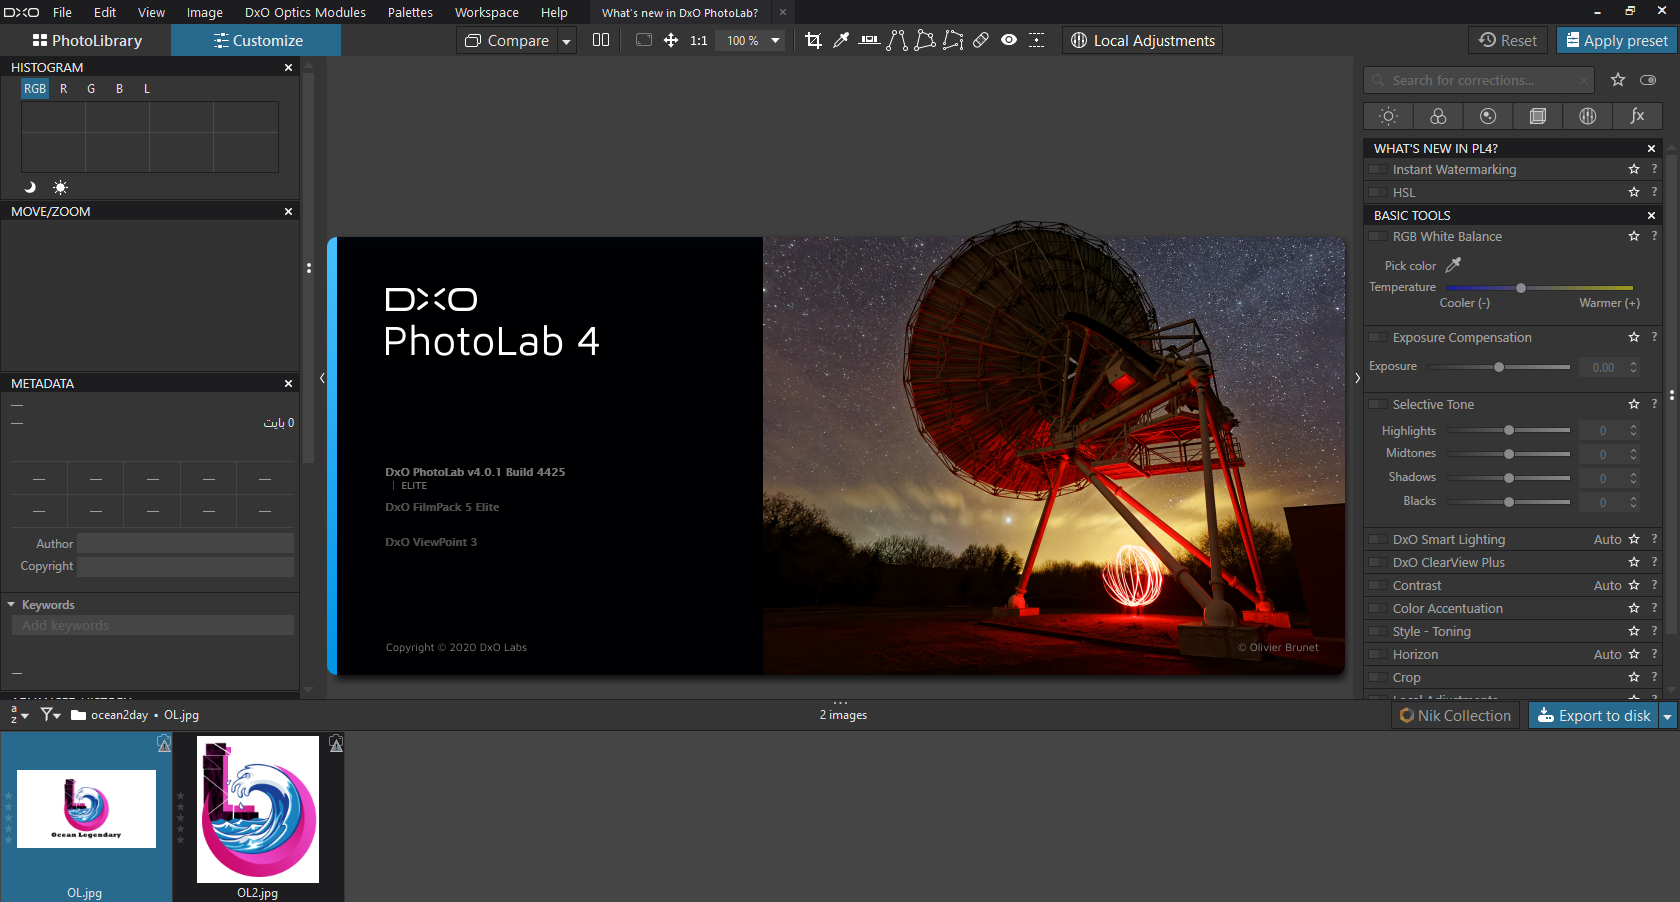Favorite the HSL tool star
This screenshot has height=902, width=1680.
1634,192
